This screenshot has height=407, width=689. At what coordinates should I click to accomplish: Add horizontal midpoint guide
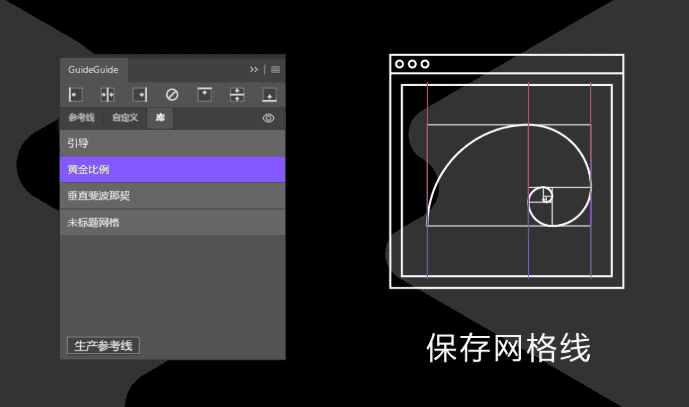237,94
